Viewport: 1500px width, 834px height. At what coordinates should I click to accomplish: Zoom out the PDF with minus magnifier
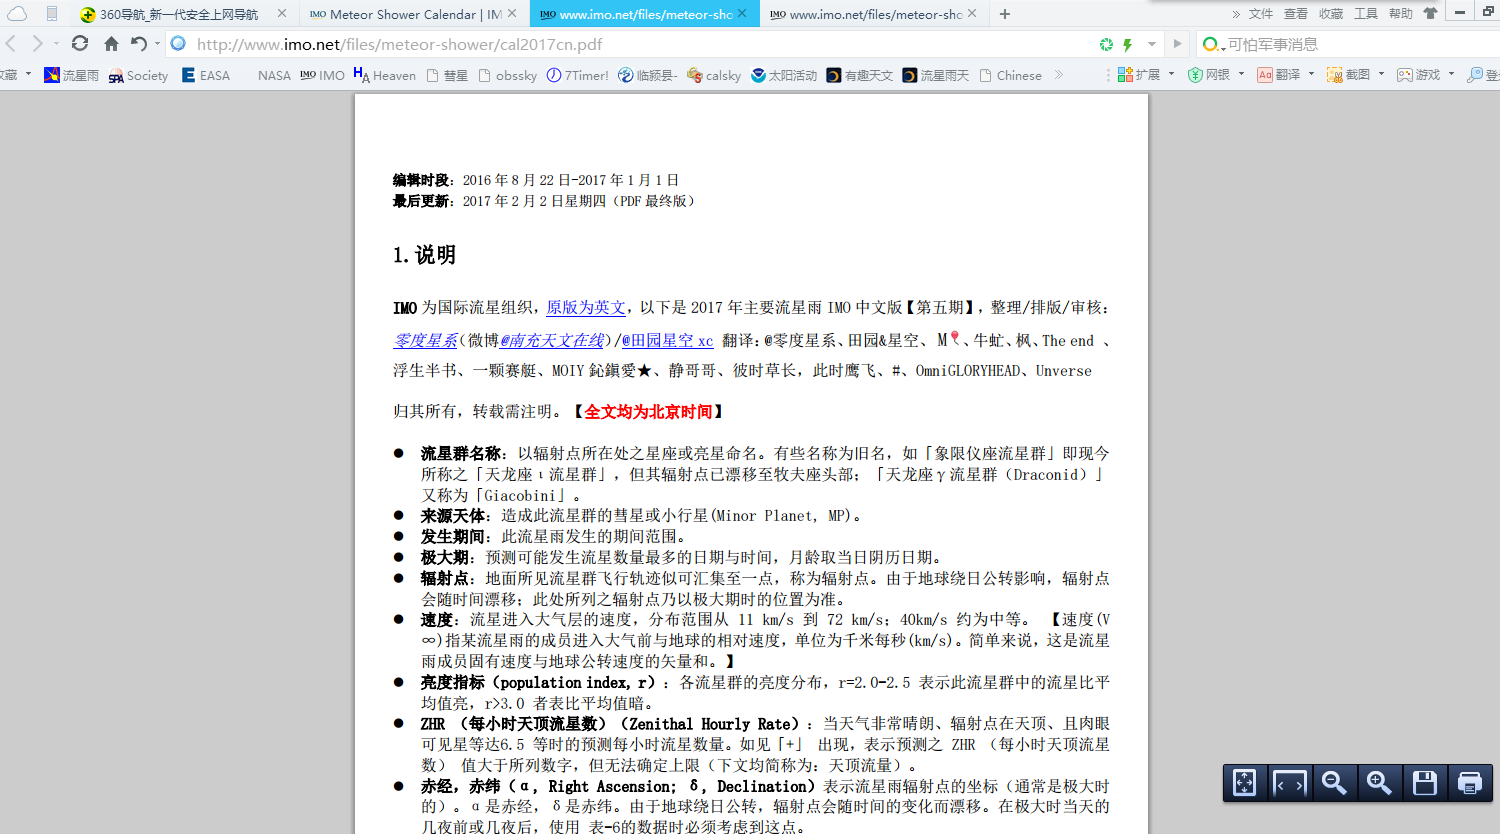tap(1334, 783)
